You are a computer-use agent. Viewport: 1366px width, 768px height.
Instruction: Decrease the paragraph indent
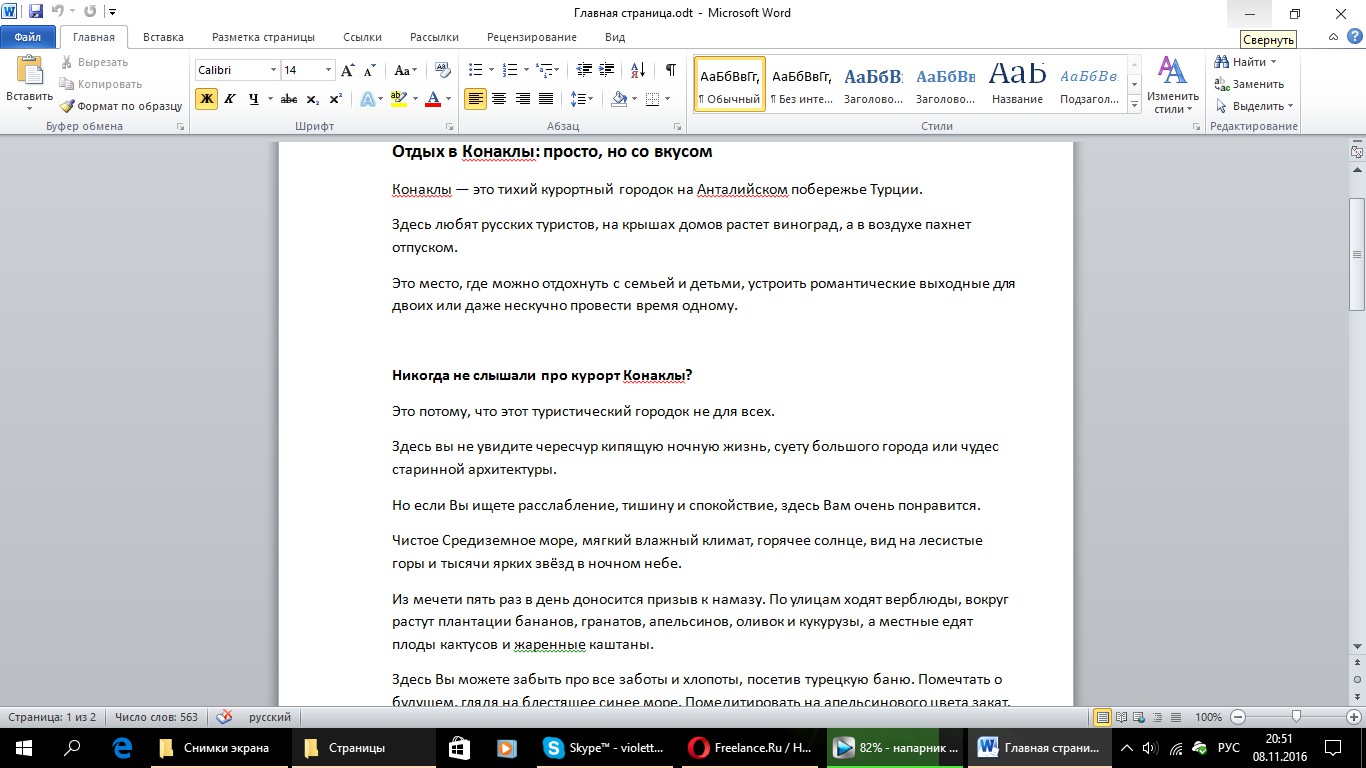[583, 70]
